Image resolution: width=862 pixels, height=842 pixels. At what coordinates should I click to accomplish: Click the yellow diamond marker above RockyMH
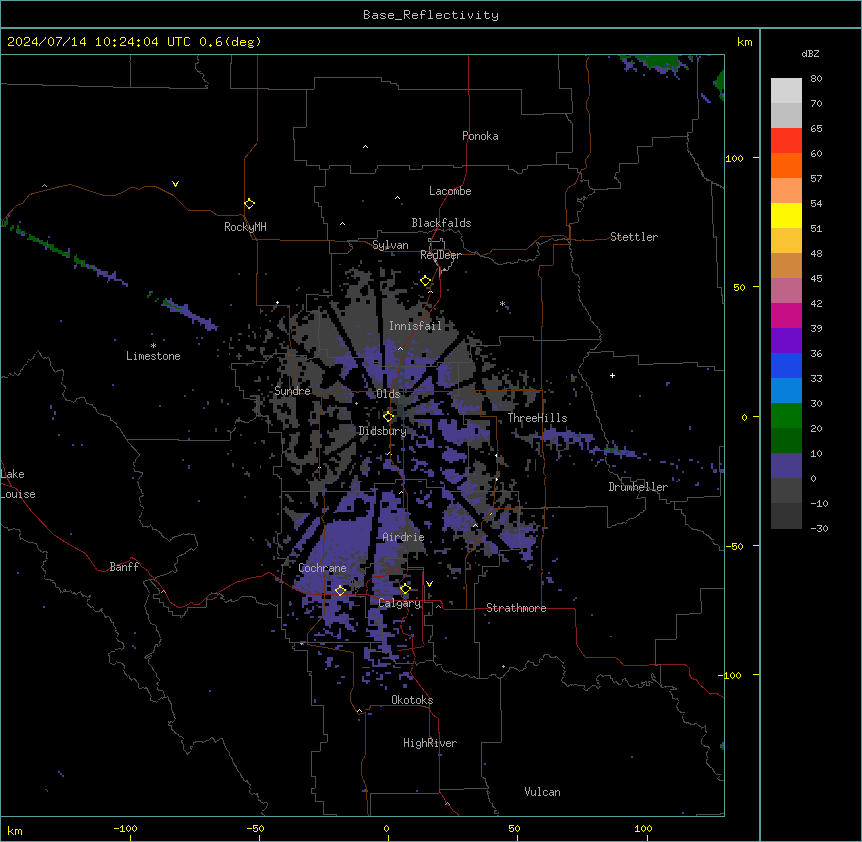pyautogui.click(x=249, y=204)
